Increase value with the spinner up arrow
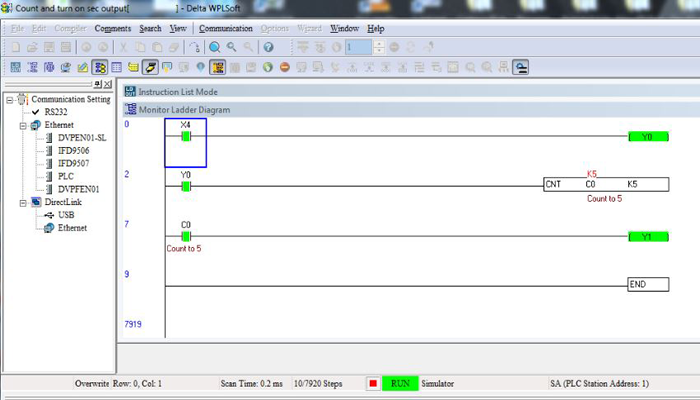This screenshot has height=400, width=700. (379, 43)
